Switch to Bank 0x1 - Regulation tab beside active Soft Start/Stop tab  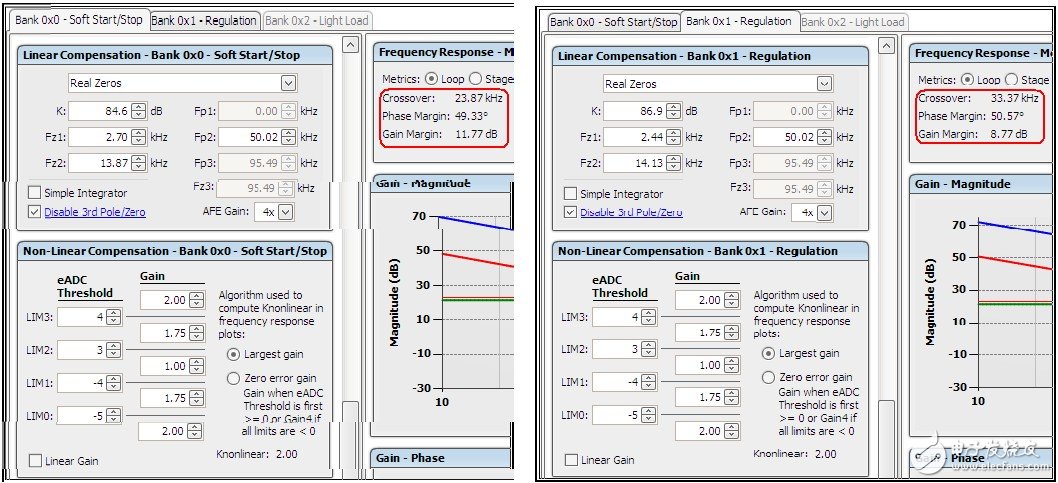click(x=204, y=20)
